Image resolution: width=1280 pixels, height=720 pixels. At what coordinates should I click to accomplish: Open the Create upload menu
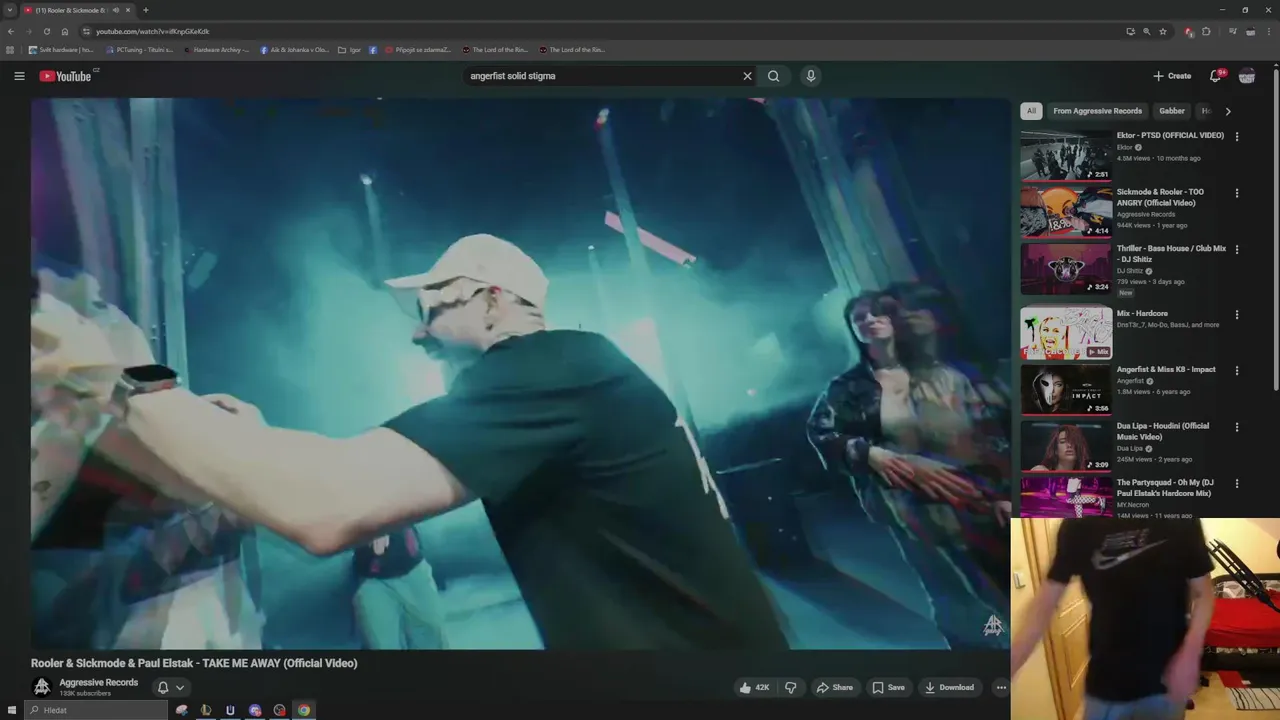click(x=1172, y=76)
